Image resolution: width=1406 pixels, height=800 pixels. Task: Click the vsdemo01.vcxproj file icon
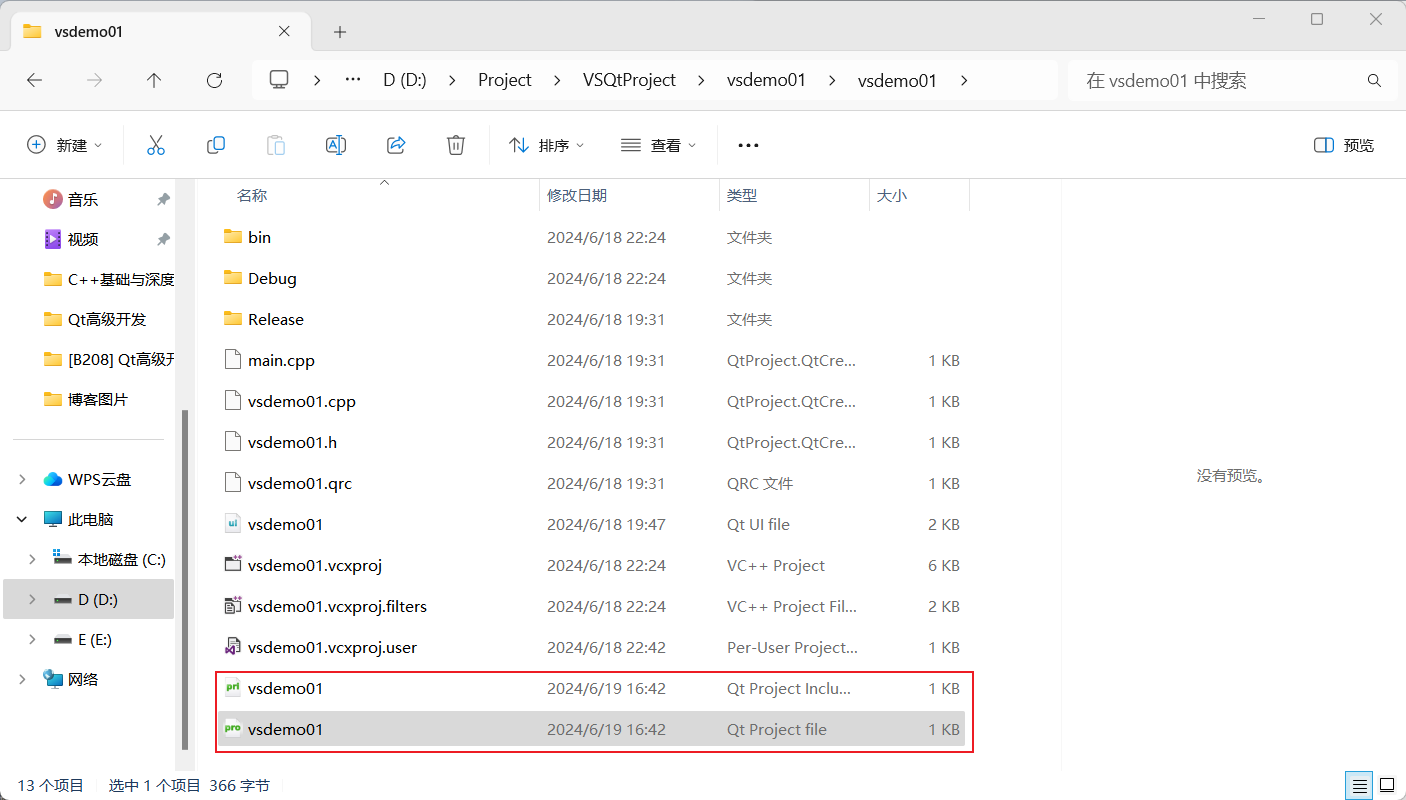233,565
